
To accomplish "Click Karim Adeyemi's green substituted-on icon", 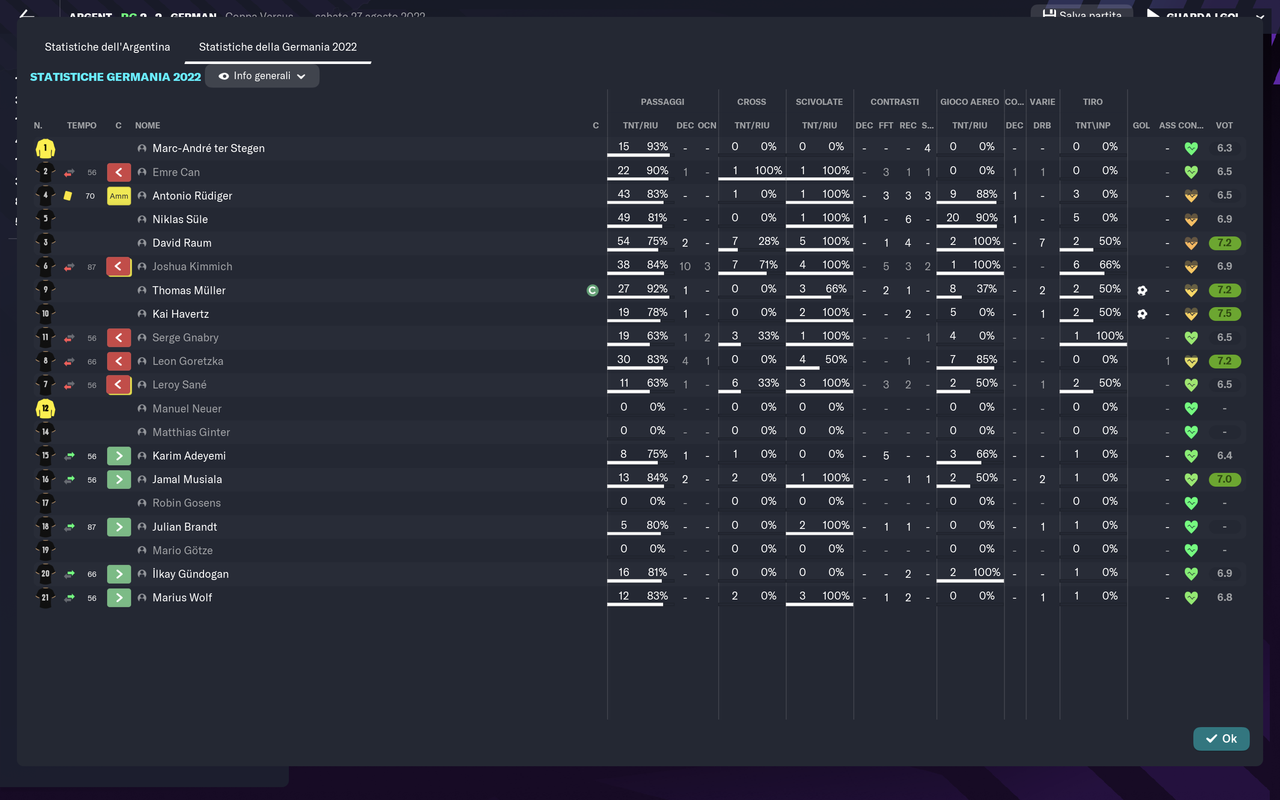I will click(x=119, y=456).
